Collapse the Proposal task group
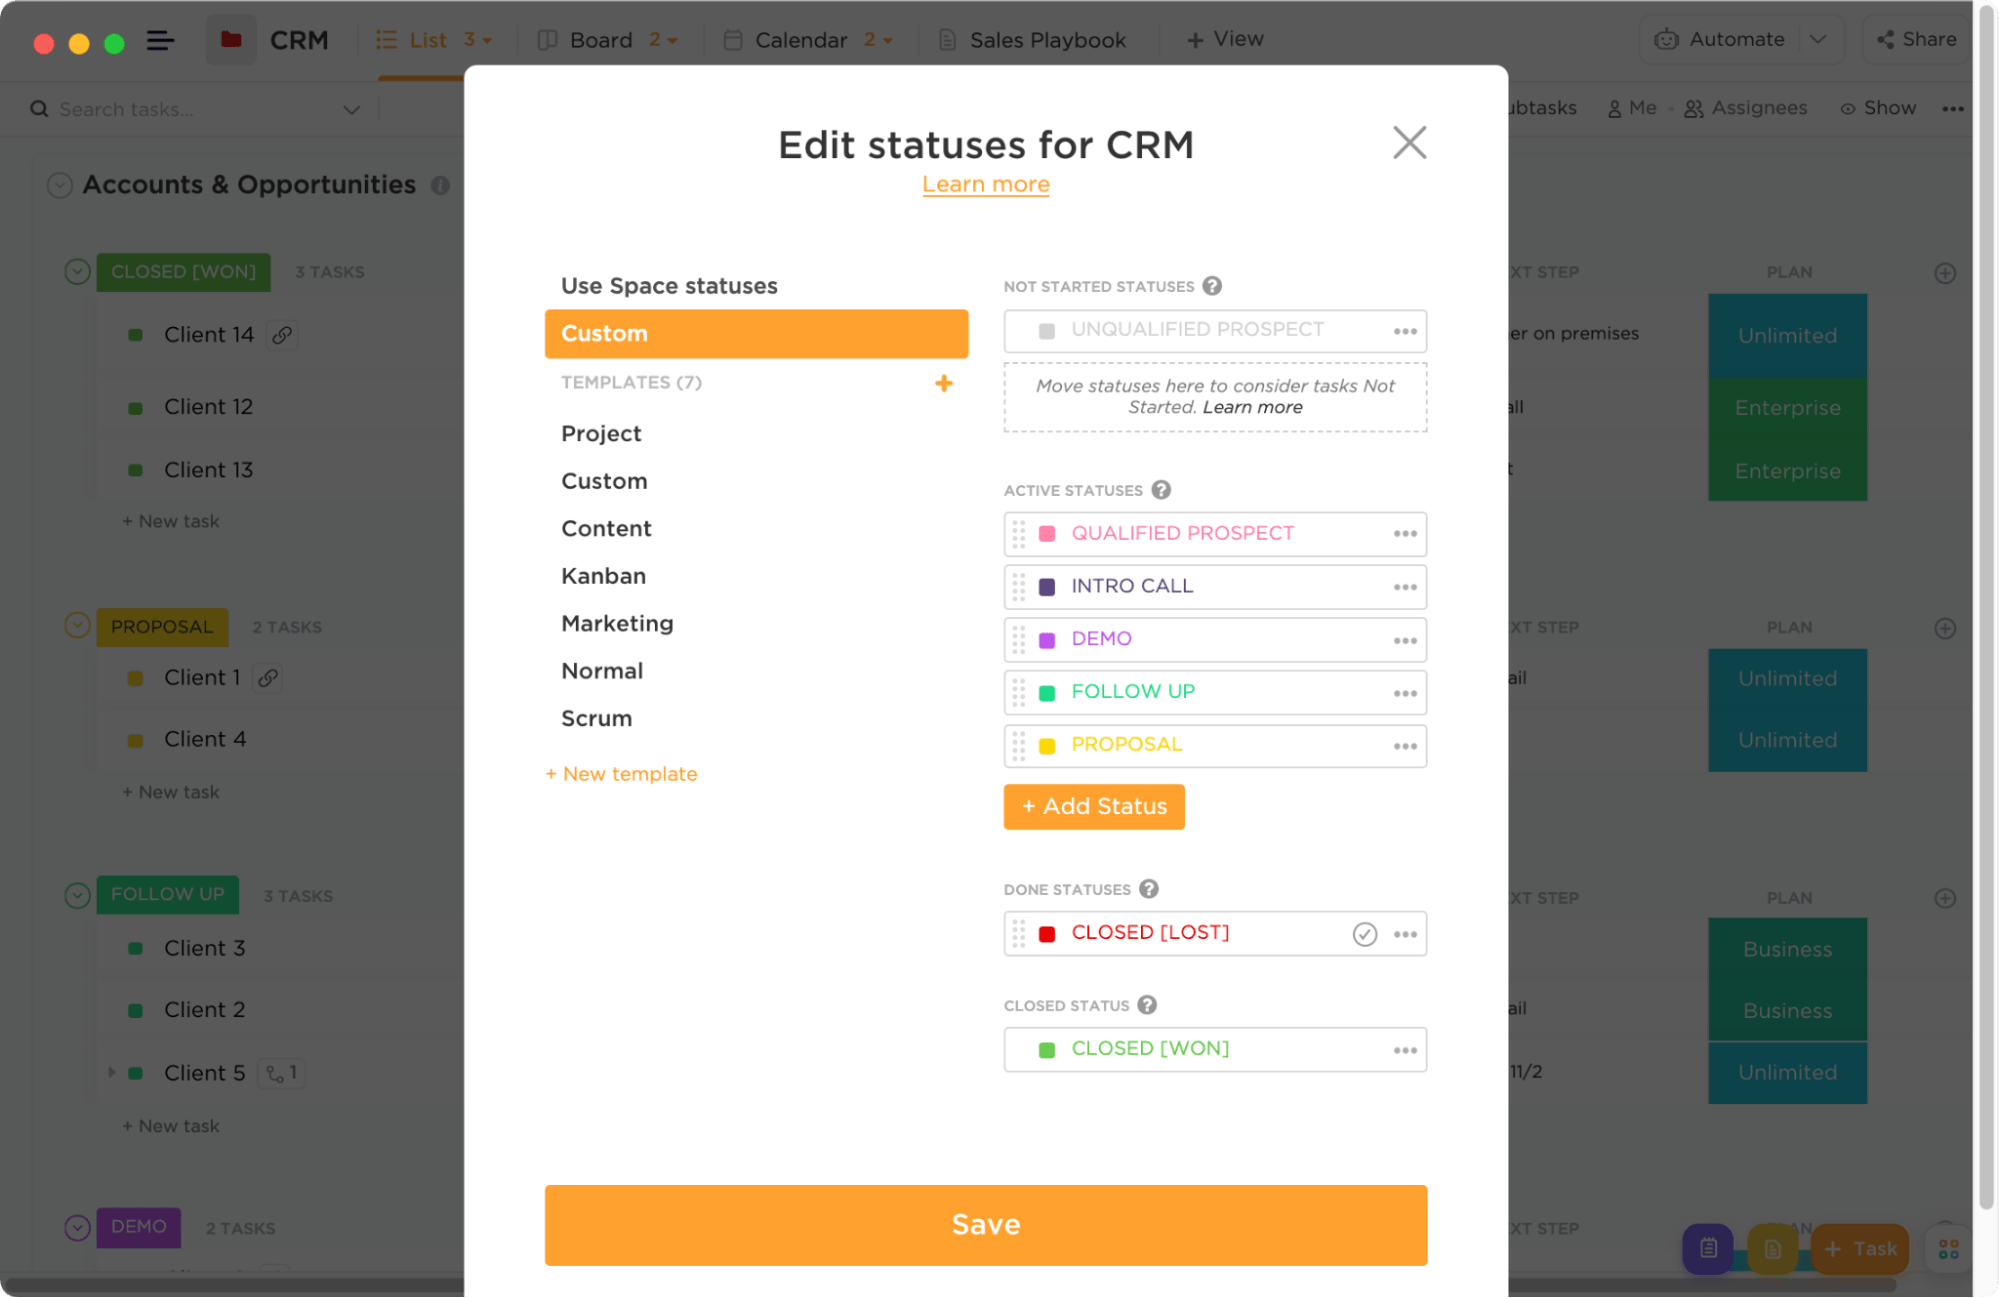Viewport: 1999px width, 1298px height. [x=77, y=626]
